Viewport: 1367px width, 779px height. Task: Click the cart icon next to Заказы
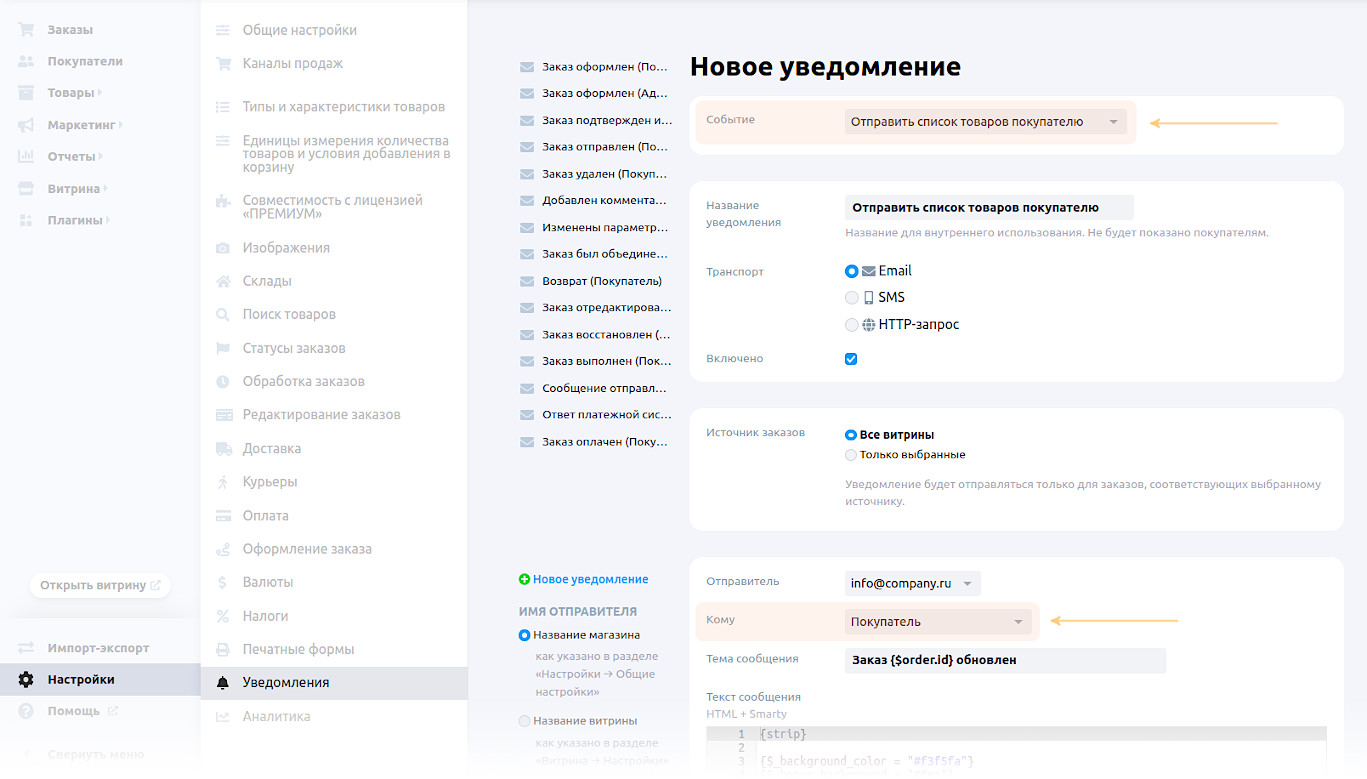coord(26,30)
